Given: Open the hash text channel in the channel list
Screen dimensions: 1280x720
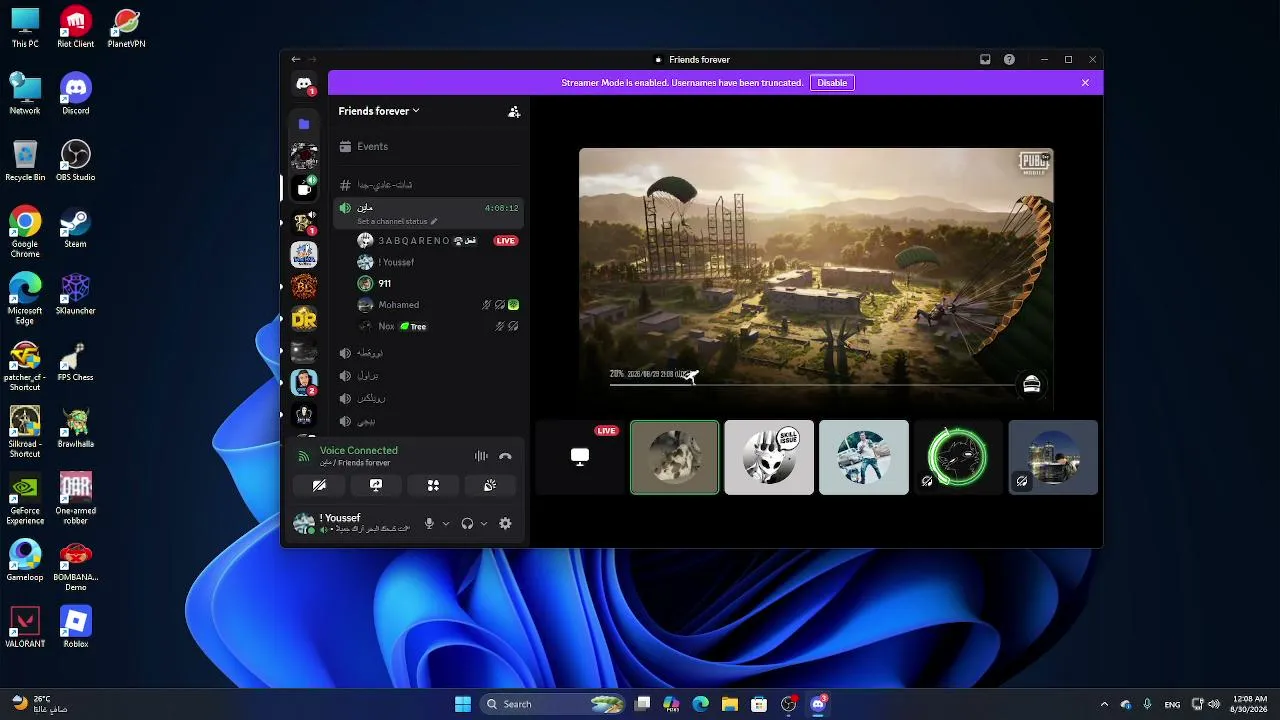Looking at the screenshot, I should 430,185.
